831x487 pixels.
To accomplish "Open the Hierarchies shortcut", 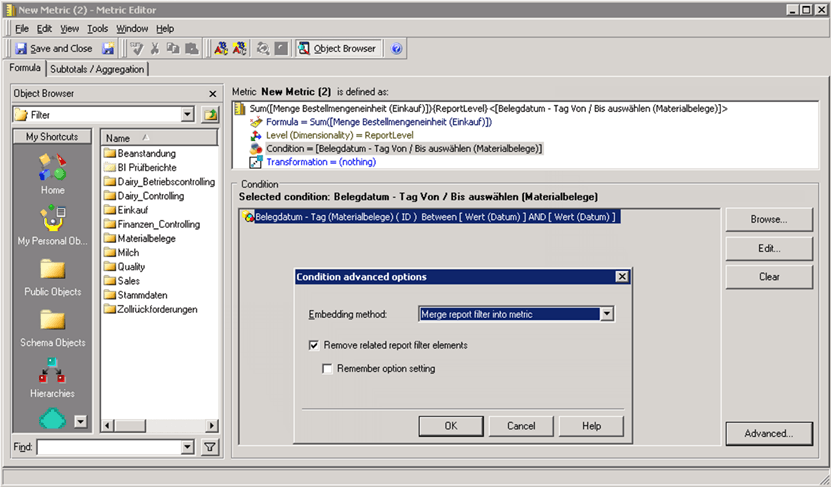I will pos(52,378).
